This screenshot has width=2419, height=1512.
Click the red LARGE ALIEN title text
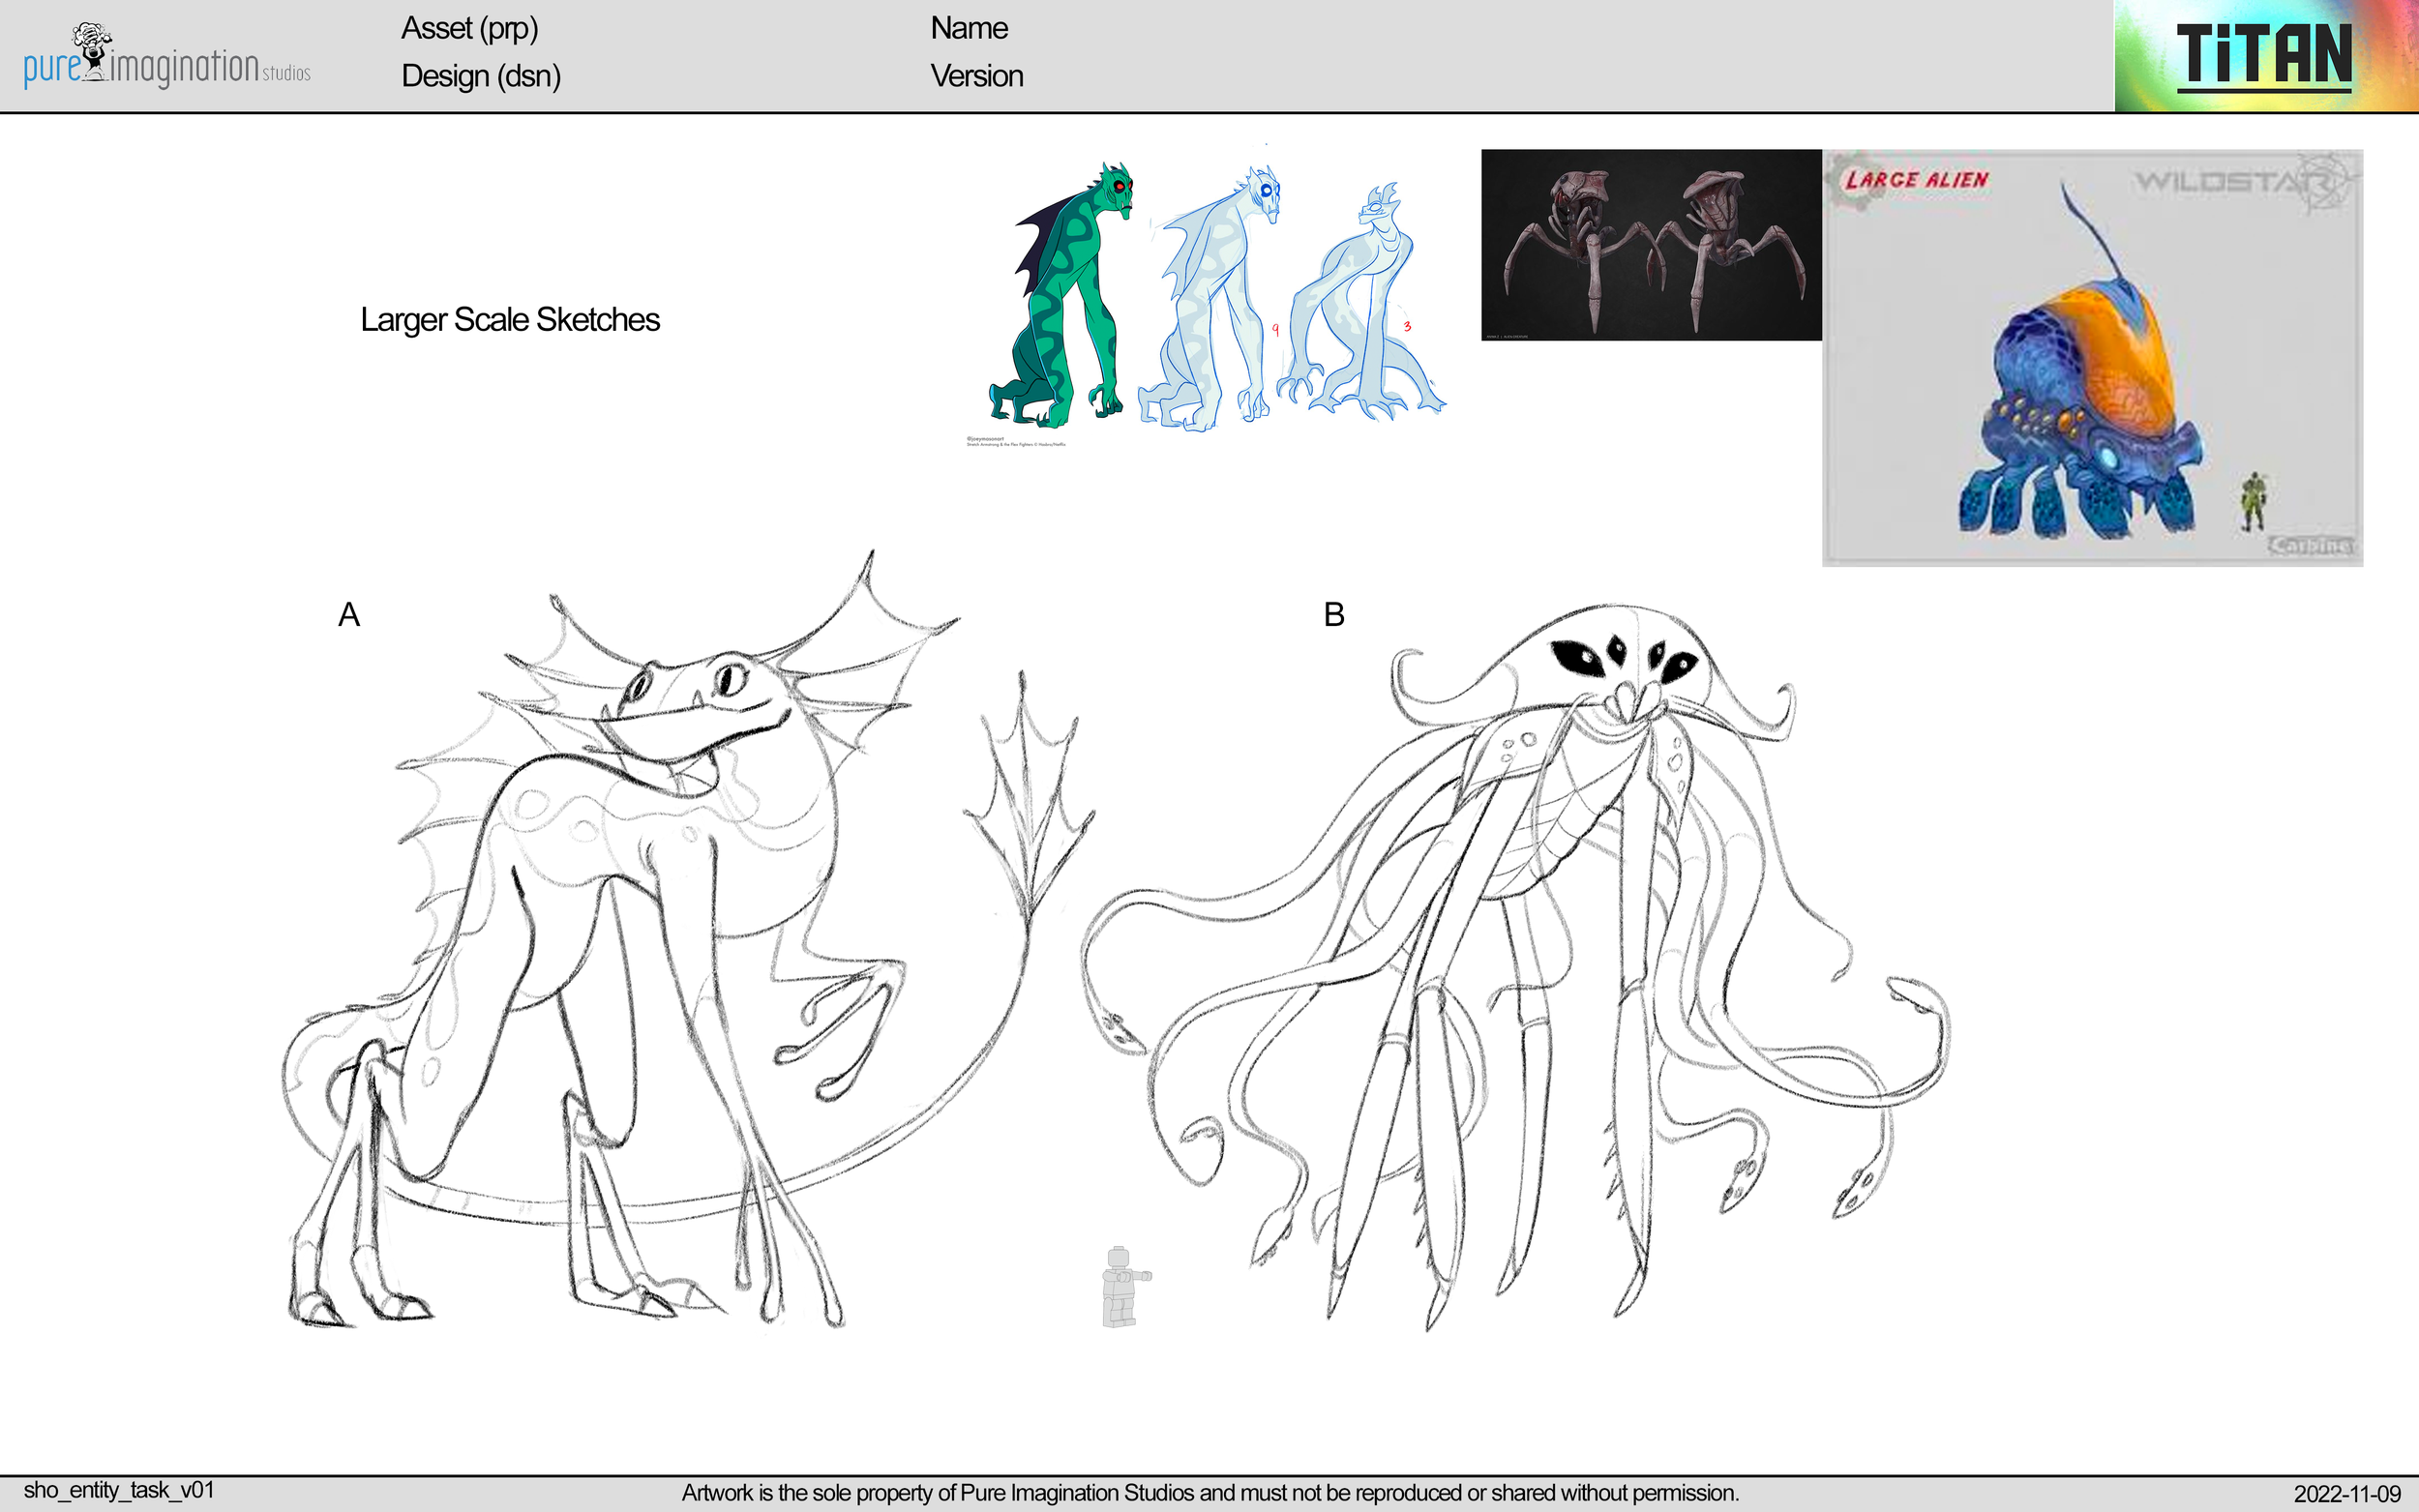[1916, 180]
